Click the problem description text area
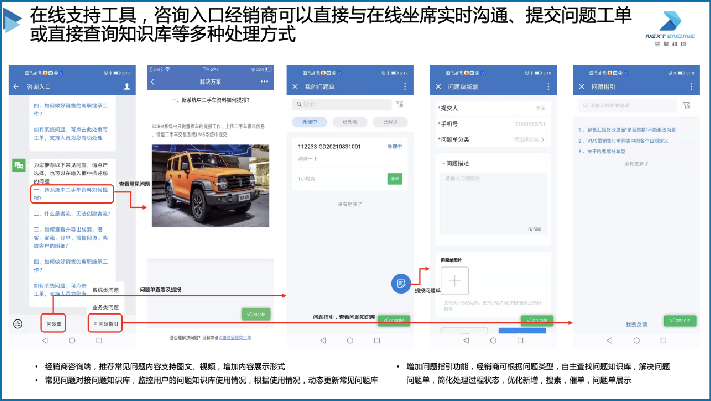711x401 pixels. (492, 190)
